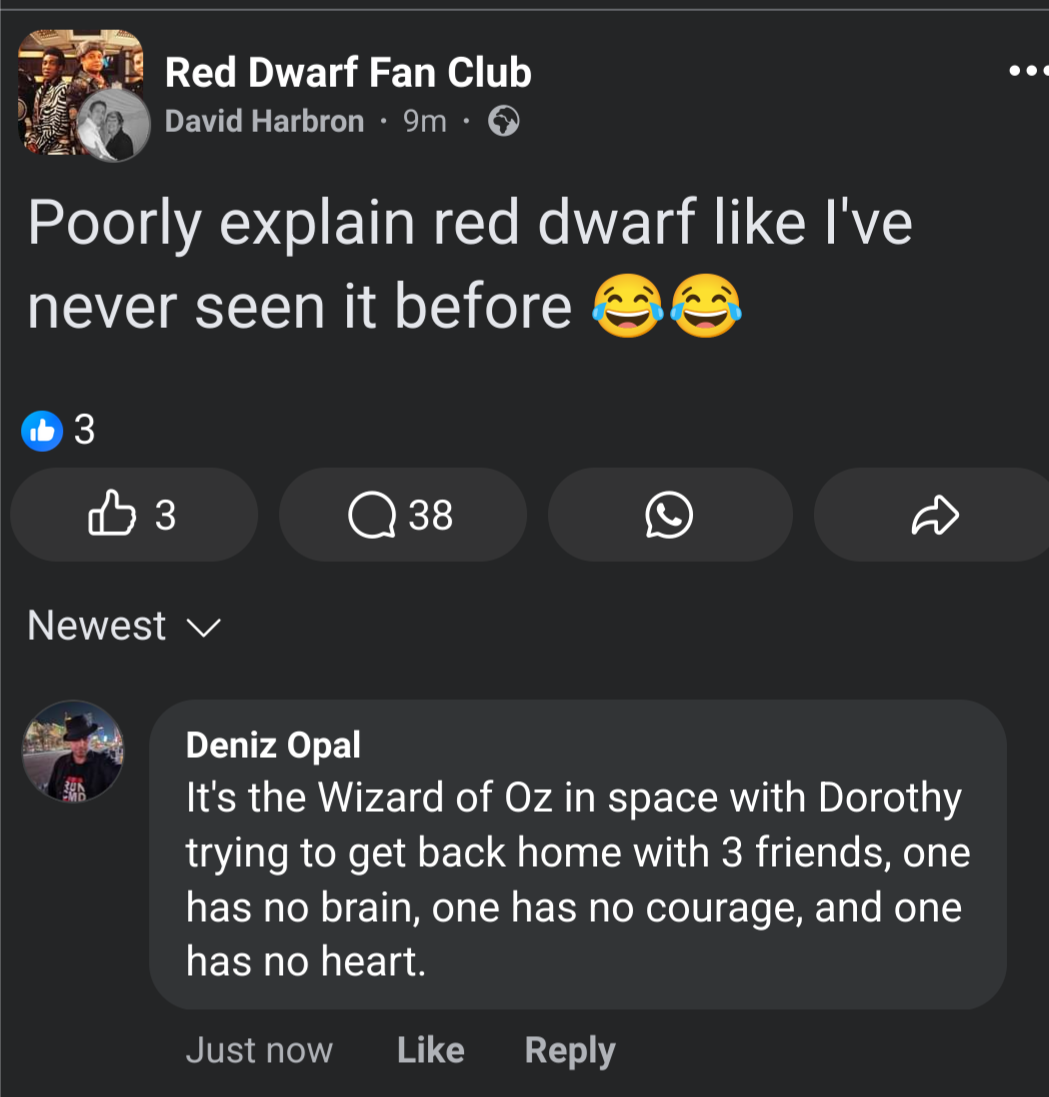The height and width of the screenshot is (1097, 1049).
Task: Expand the Newest comment sort dropdown
Action: 123,626
